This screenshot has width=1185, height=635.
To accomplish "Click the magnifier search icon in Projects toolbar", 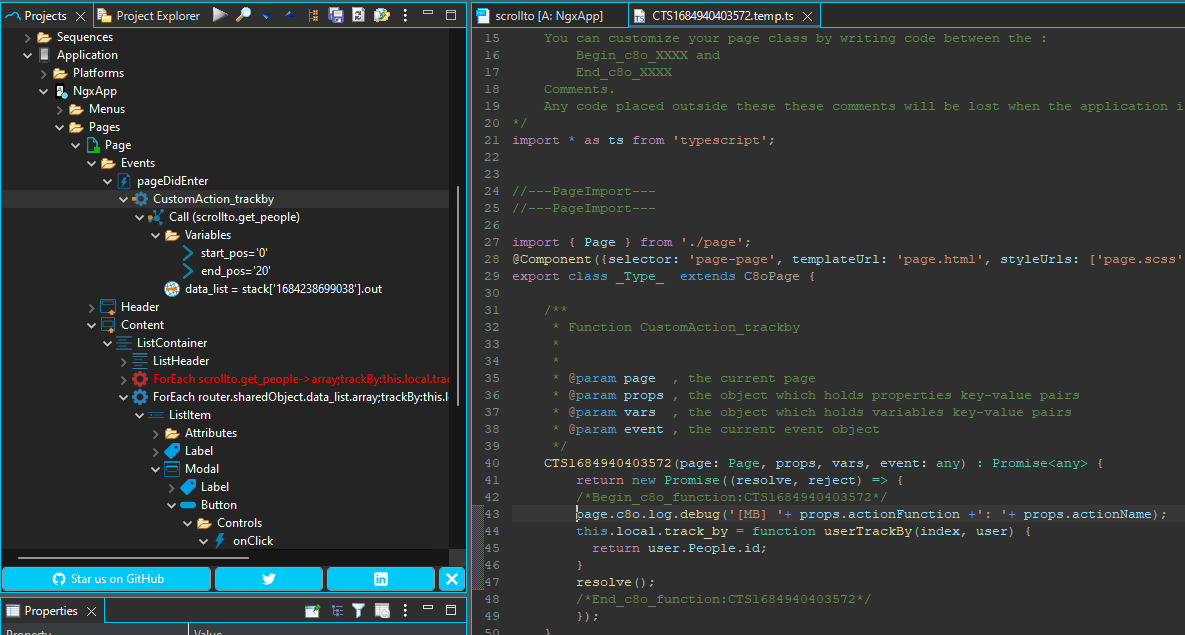I will tap(243, 15).
